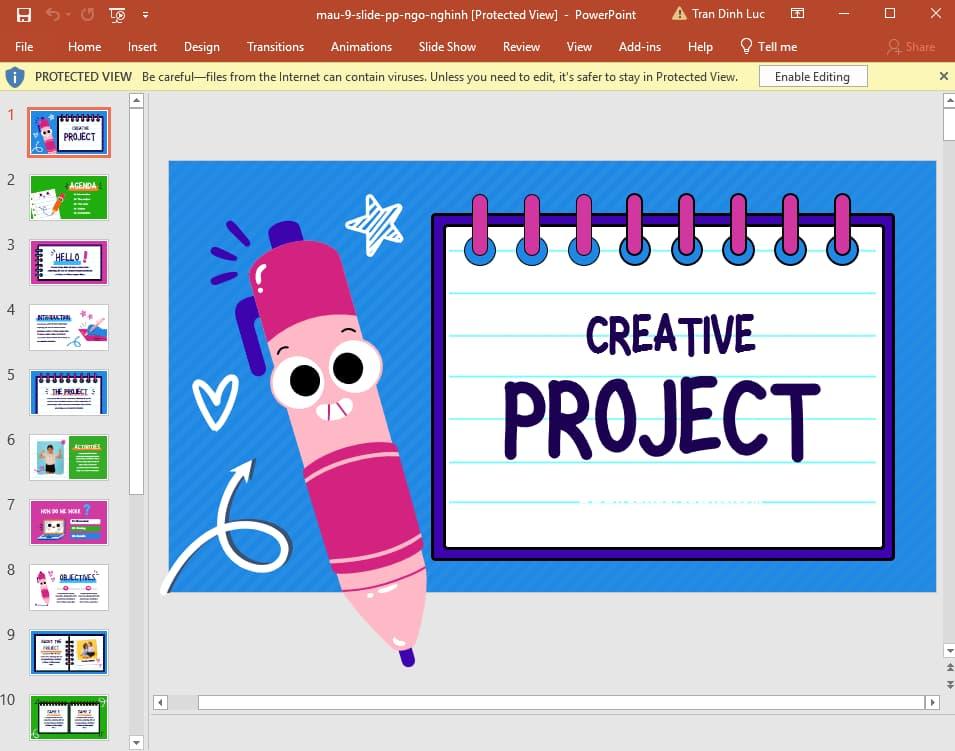955x751 pixels.
Task: Open the File menu
Action: click(23, 46)
